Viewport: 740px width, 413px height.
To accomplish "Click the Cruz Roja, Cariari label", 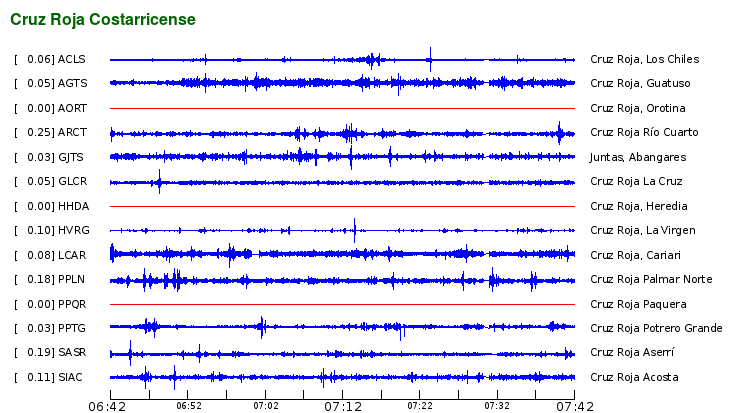I will (x=636, y=255).
